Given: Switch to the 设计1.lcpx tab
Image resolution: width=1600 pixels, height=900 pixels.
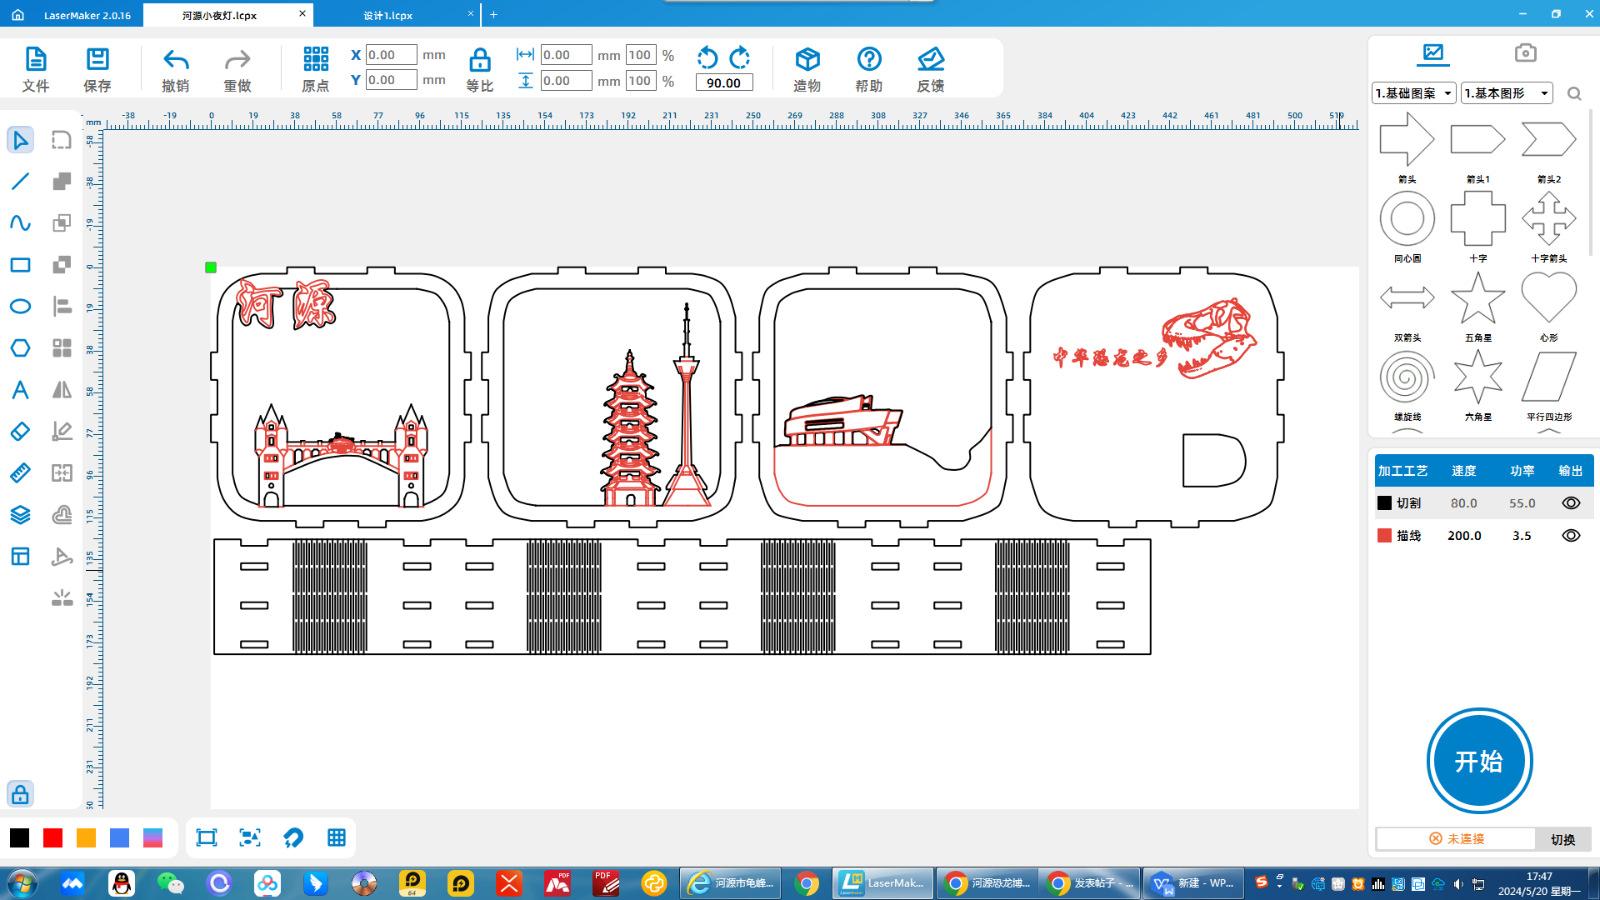Looking at the screenshot, I should coord(388,15).
